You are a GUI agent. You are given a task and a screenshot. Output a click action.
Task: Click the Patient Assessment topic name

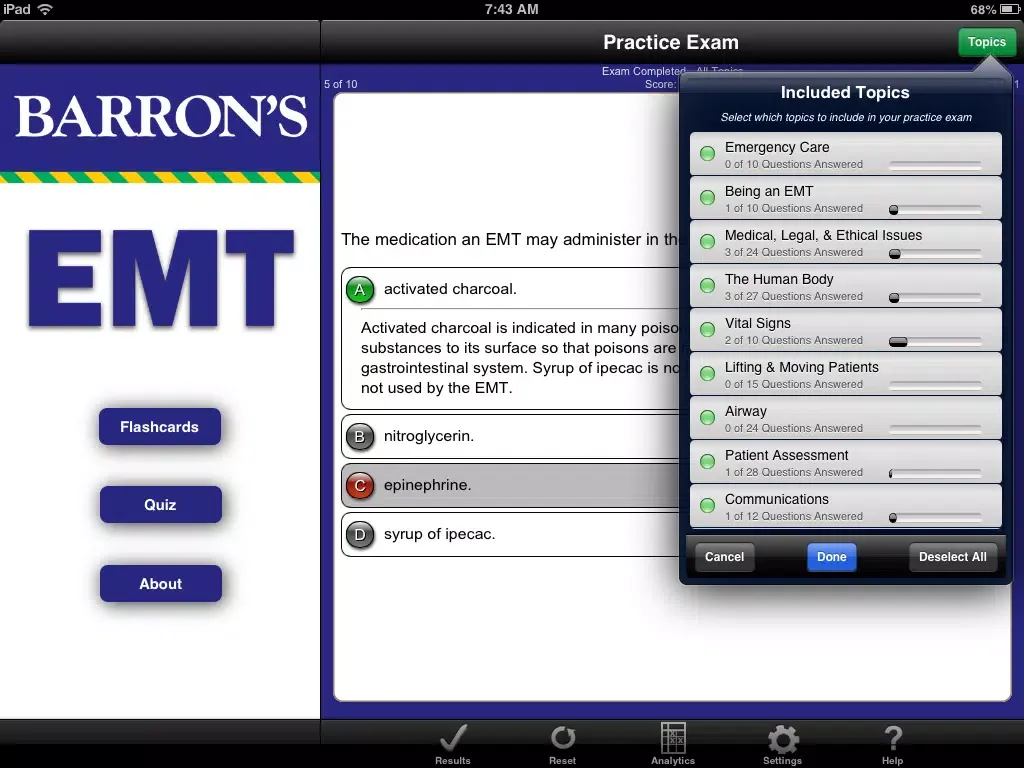tap(786, 455)
